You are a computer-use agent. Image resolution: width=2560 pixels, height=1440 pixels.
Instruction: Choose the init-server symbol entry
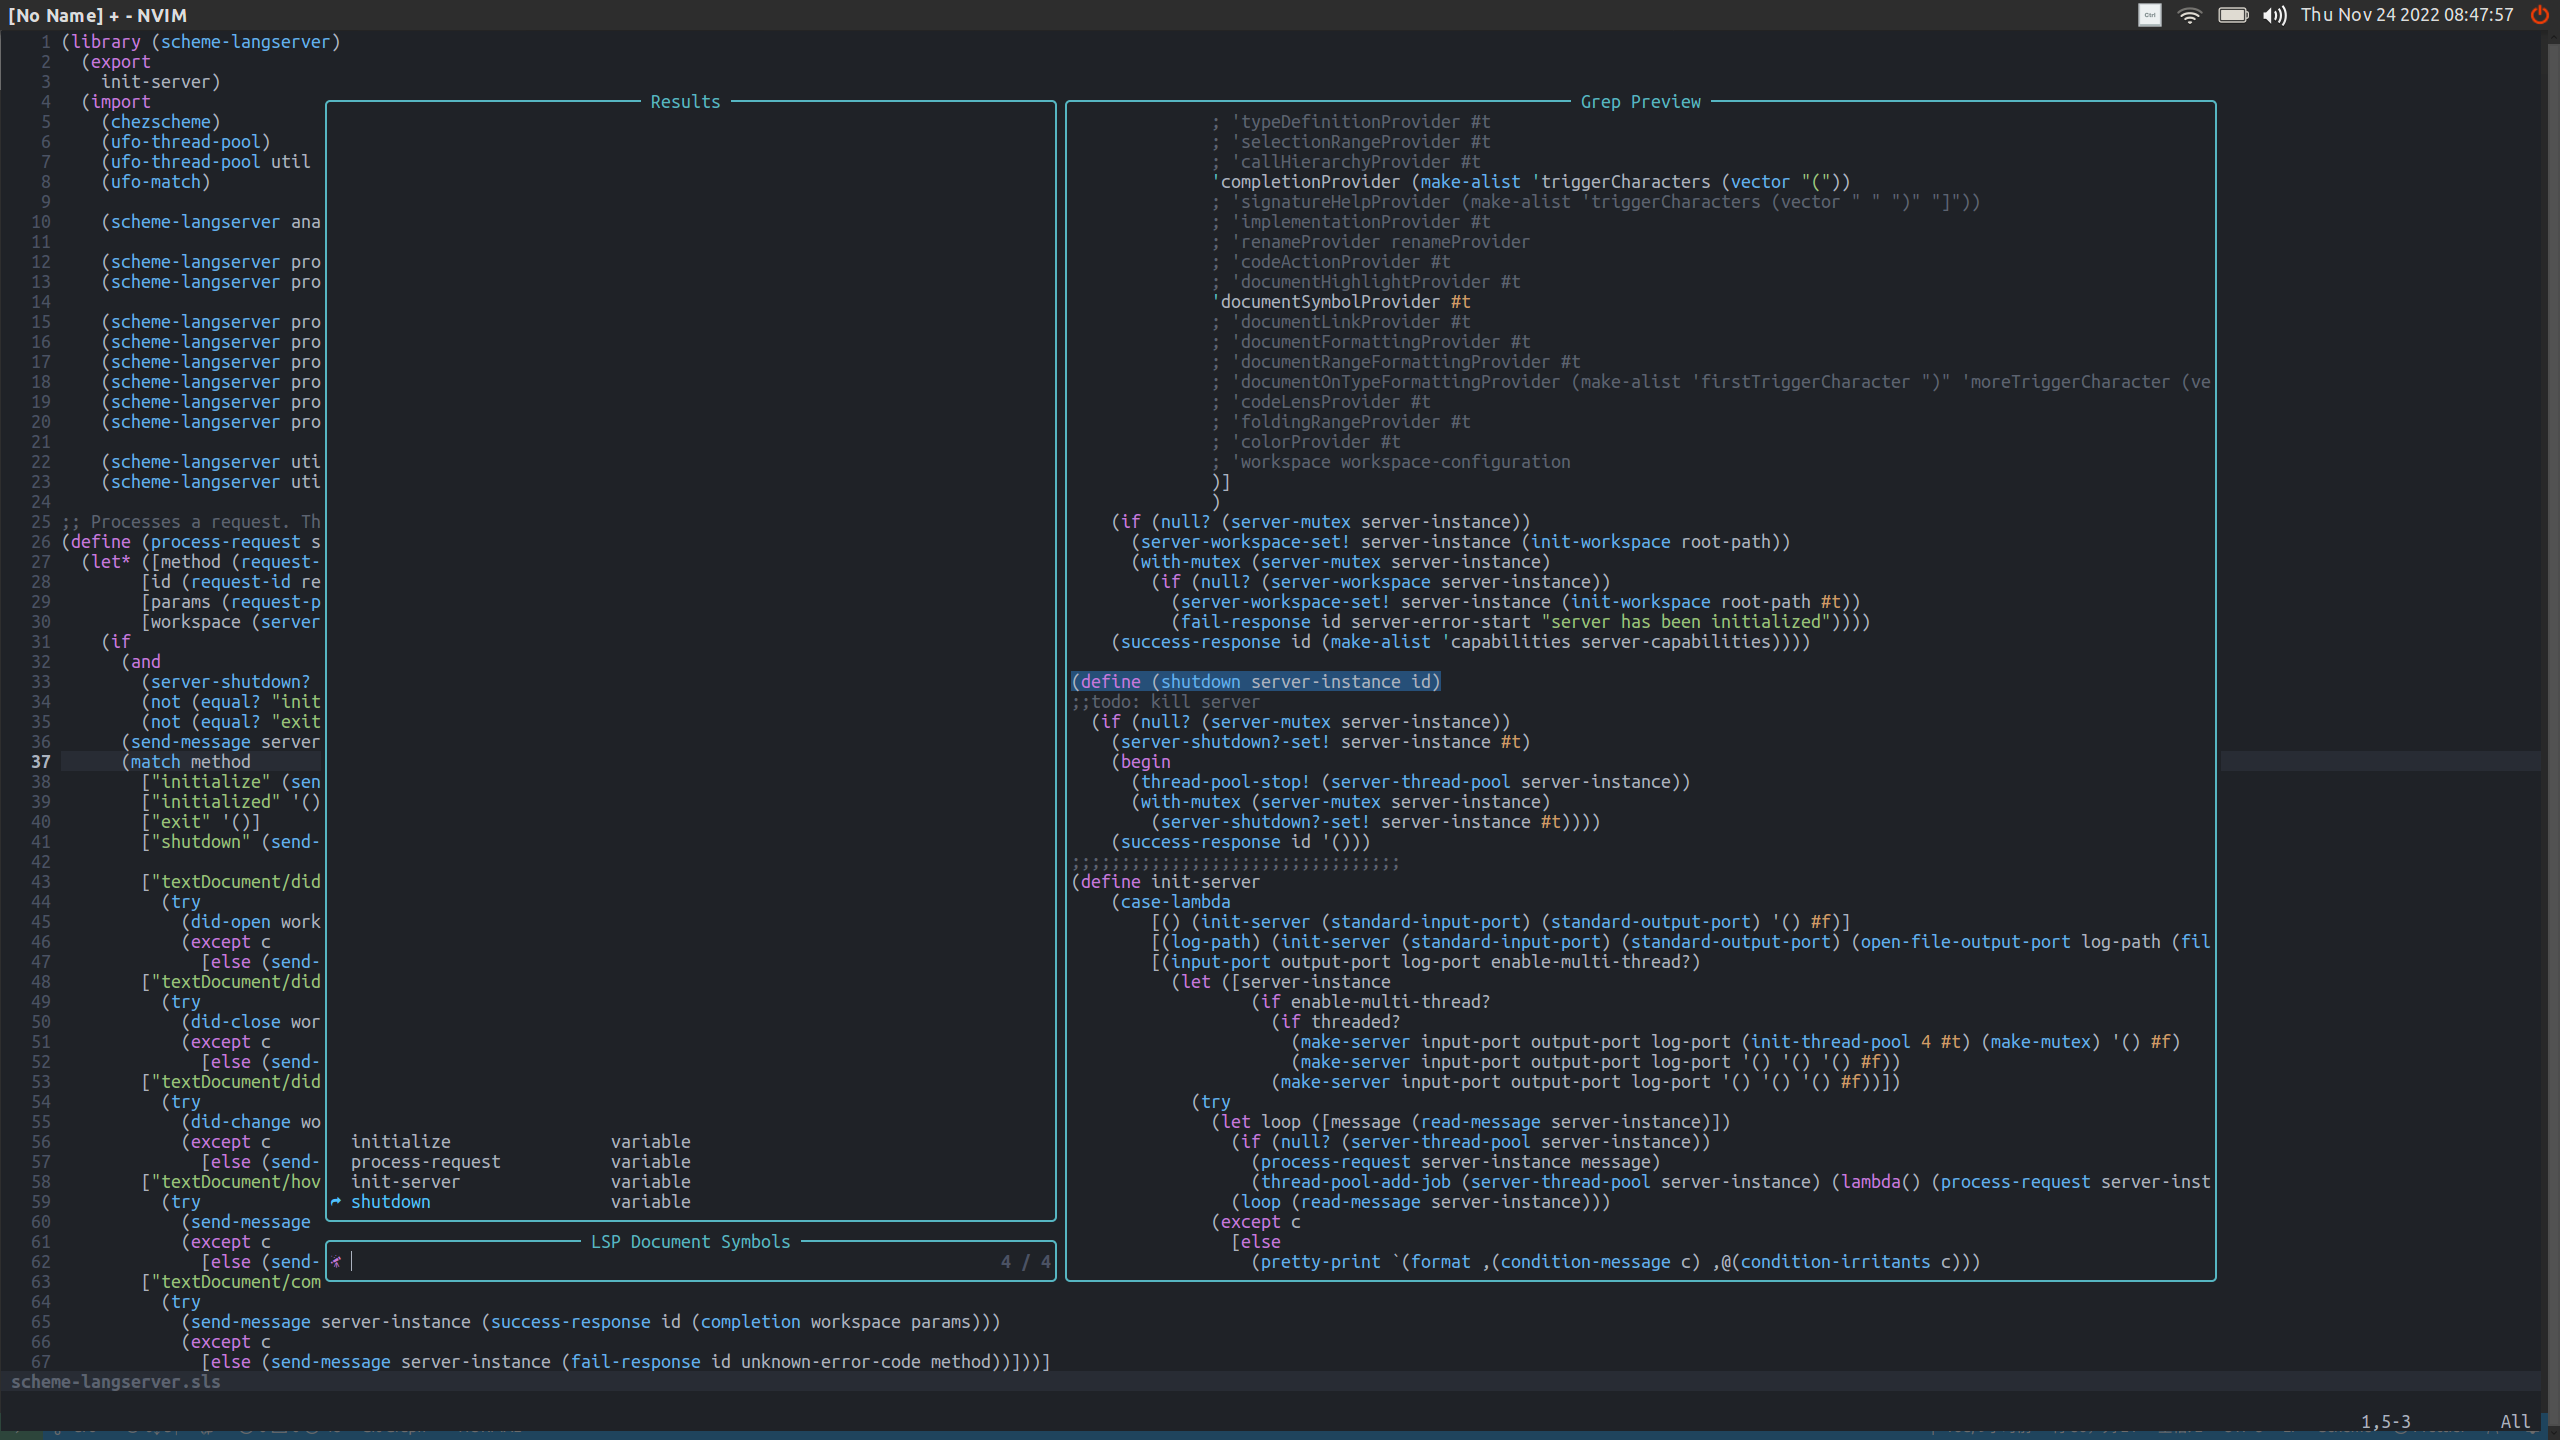405,1182
